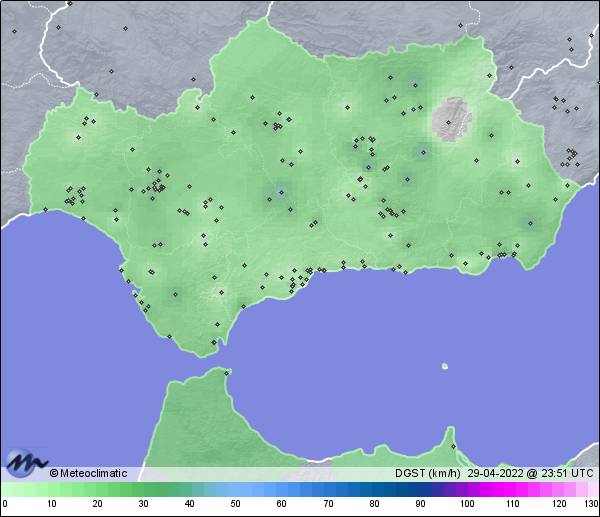Click legend value 20
Viewport: 600px width, 517px height.
pos(98,503)
